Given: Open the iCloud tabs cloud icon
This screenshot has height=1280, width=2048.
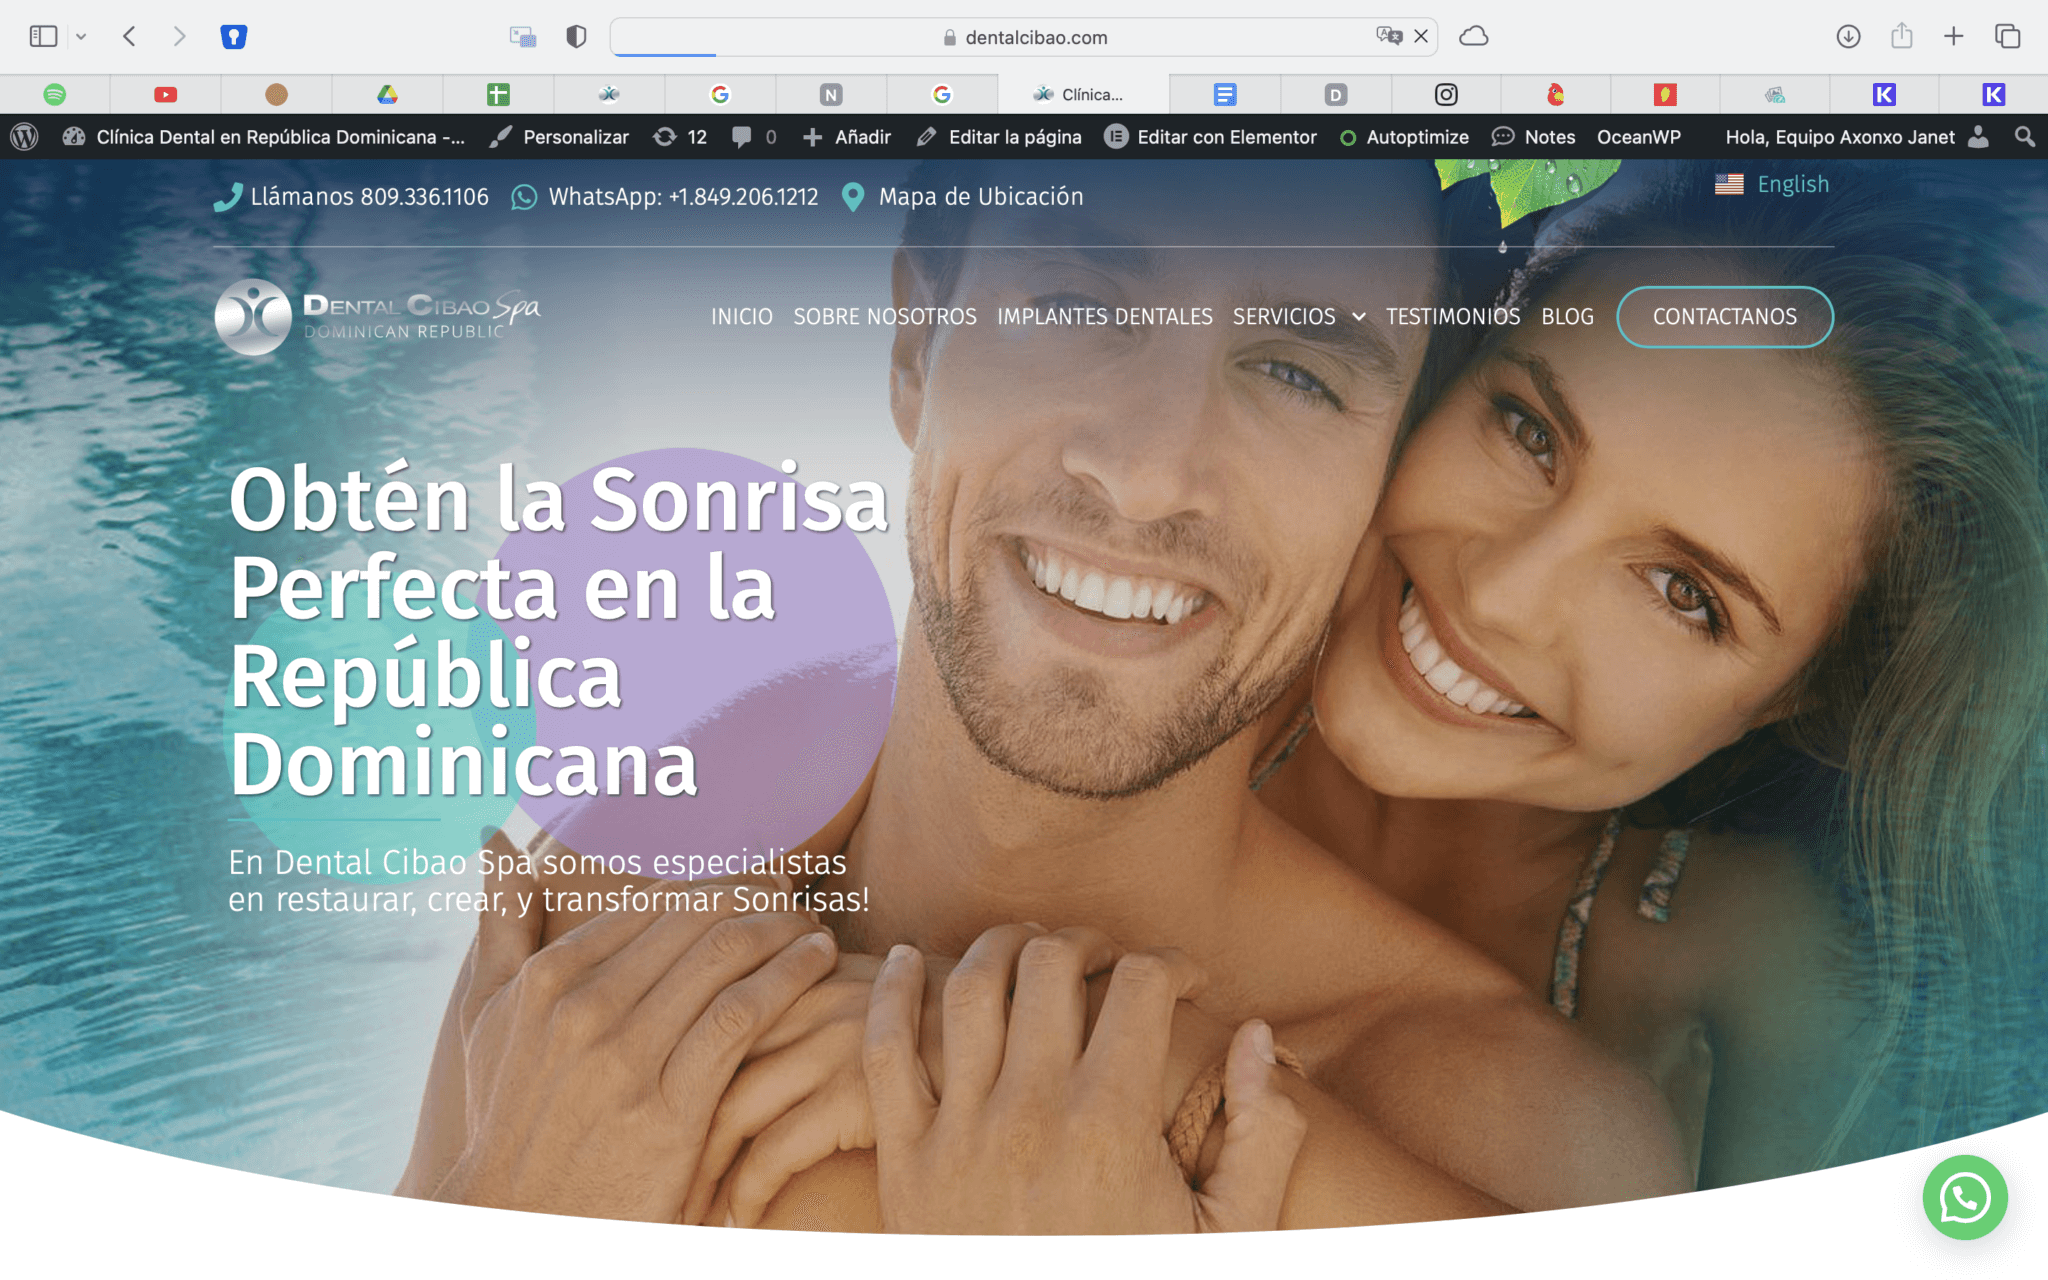Looking at the screenshot, I should [x=1474, y=37].
